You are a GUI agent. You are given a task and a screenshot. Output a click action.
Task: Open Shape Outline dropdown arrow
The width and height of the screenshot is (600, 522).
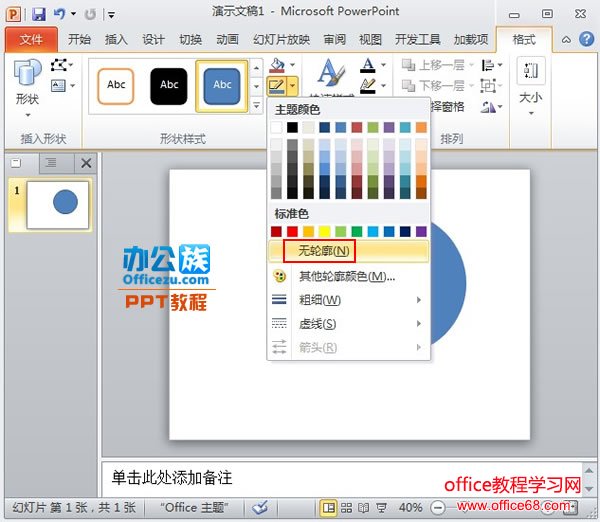coord(292,86)
